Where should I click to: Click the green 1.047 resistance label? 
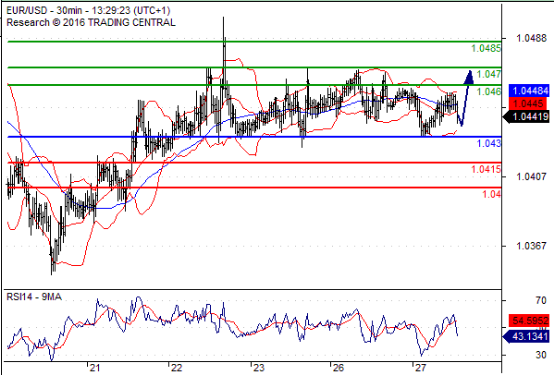point(489,74)
